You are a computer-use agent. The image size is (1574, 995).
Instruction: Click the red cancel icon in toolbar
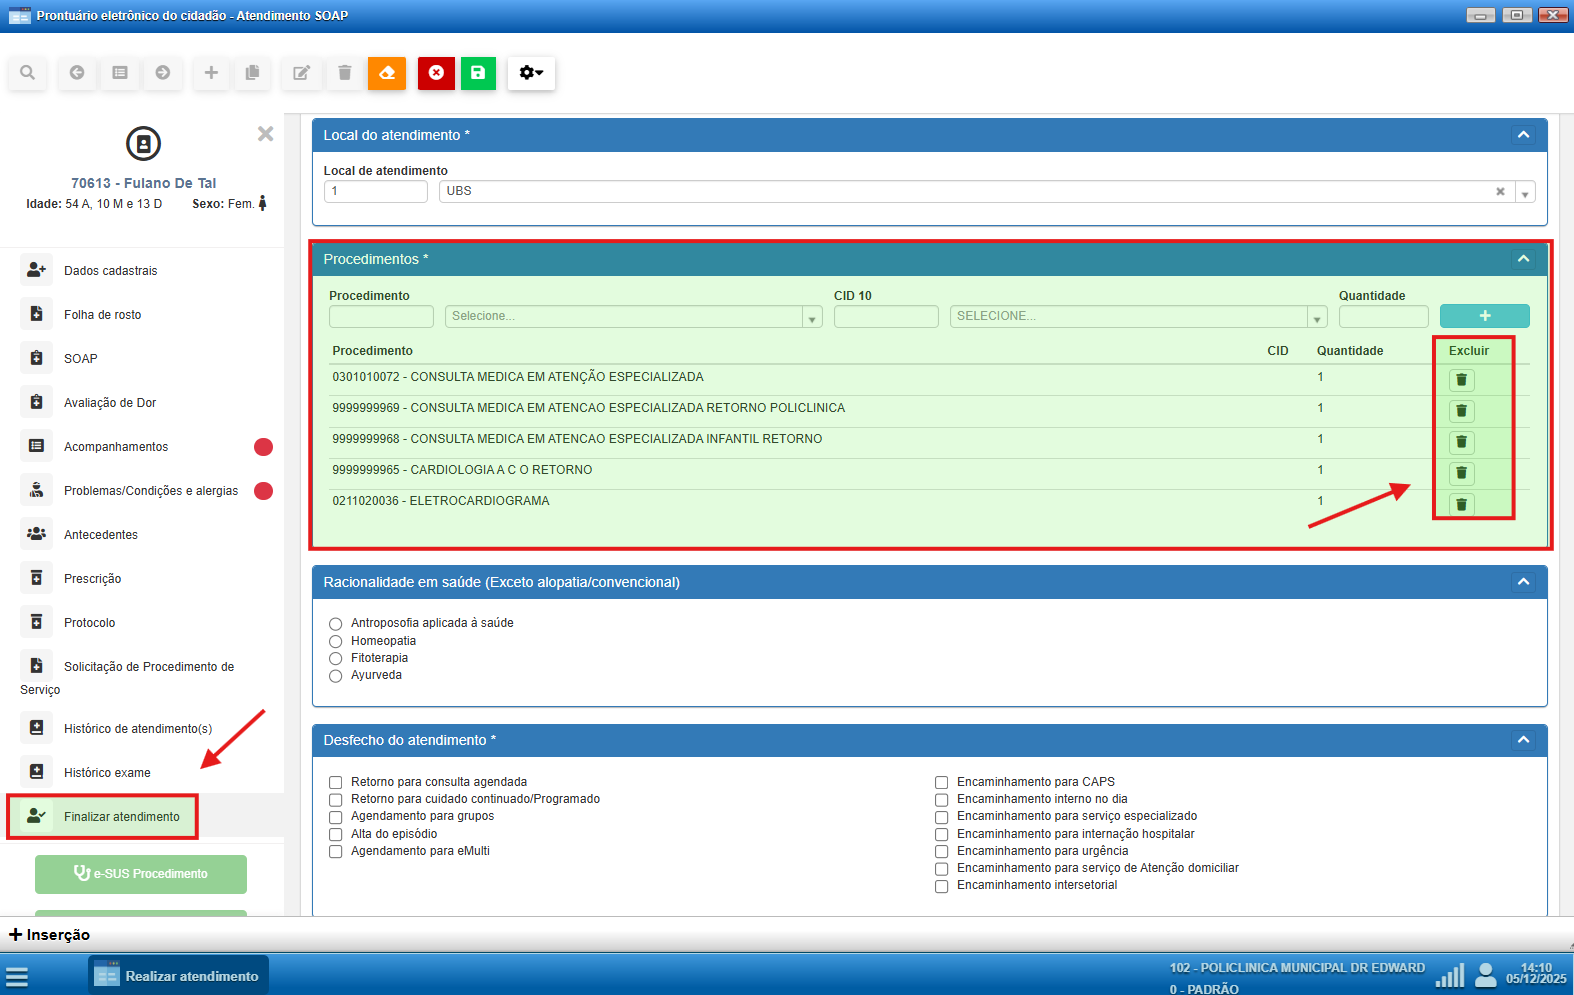tap(436, 73)
